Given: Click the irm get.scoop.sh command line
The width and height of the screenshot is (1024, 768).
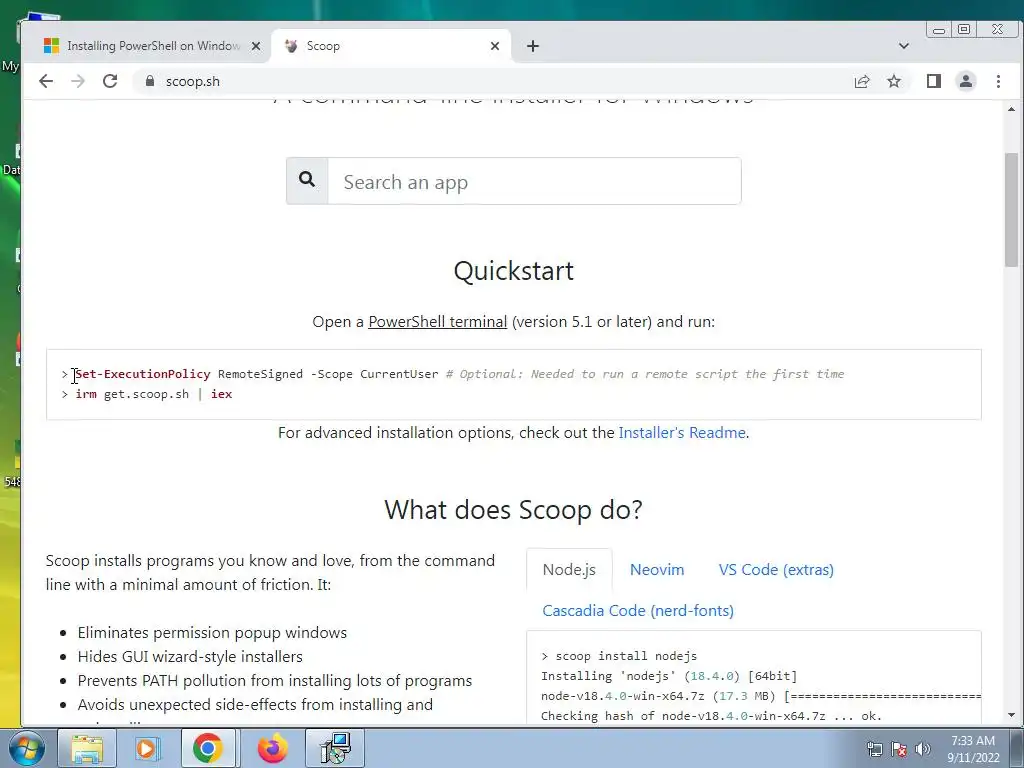Looking at the screenshot, I should tap(153, 394).
